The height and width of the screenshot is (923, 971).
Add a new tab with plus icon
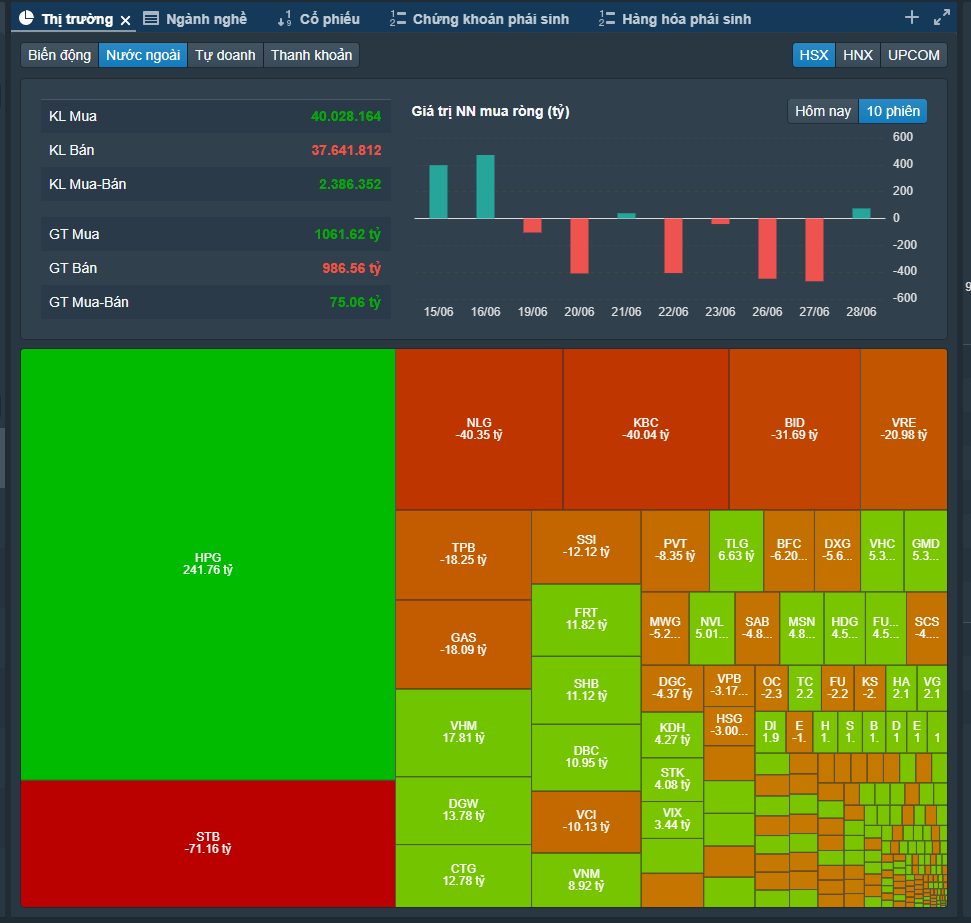[x=912, y=17]
